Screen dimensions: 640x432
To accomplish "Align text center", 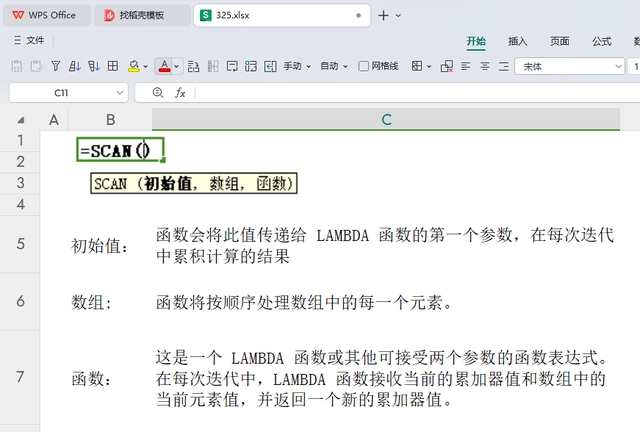I will tap(485, 66).
